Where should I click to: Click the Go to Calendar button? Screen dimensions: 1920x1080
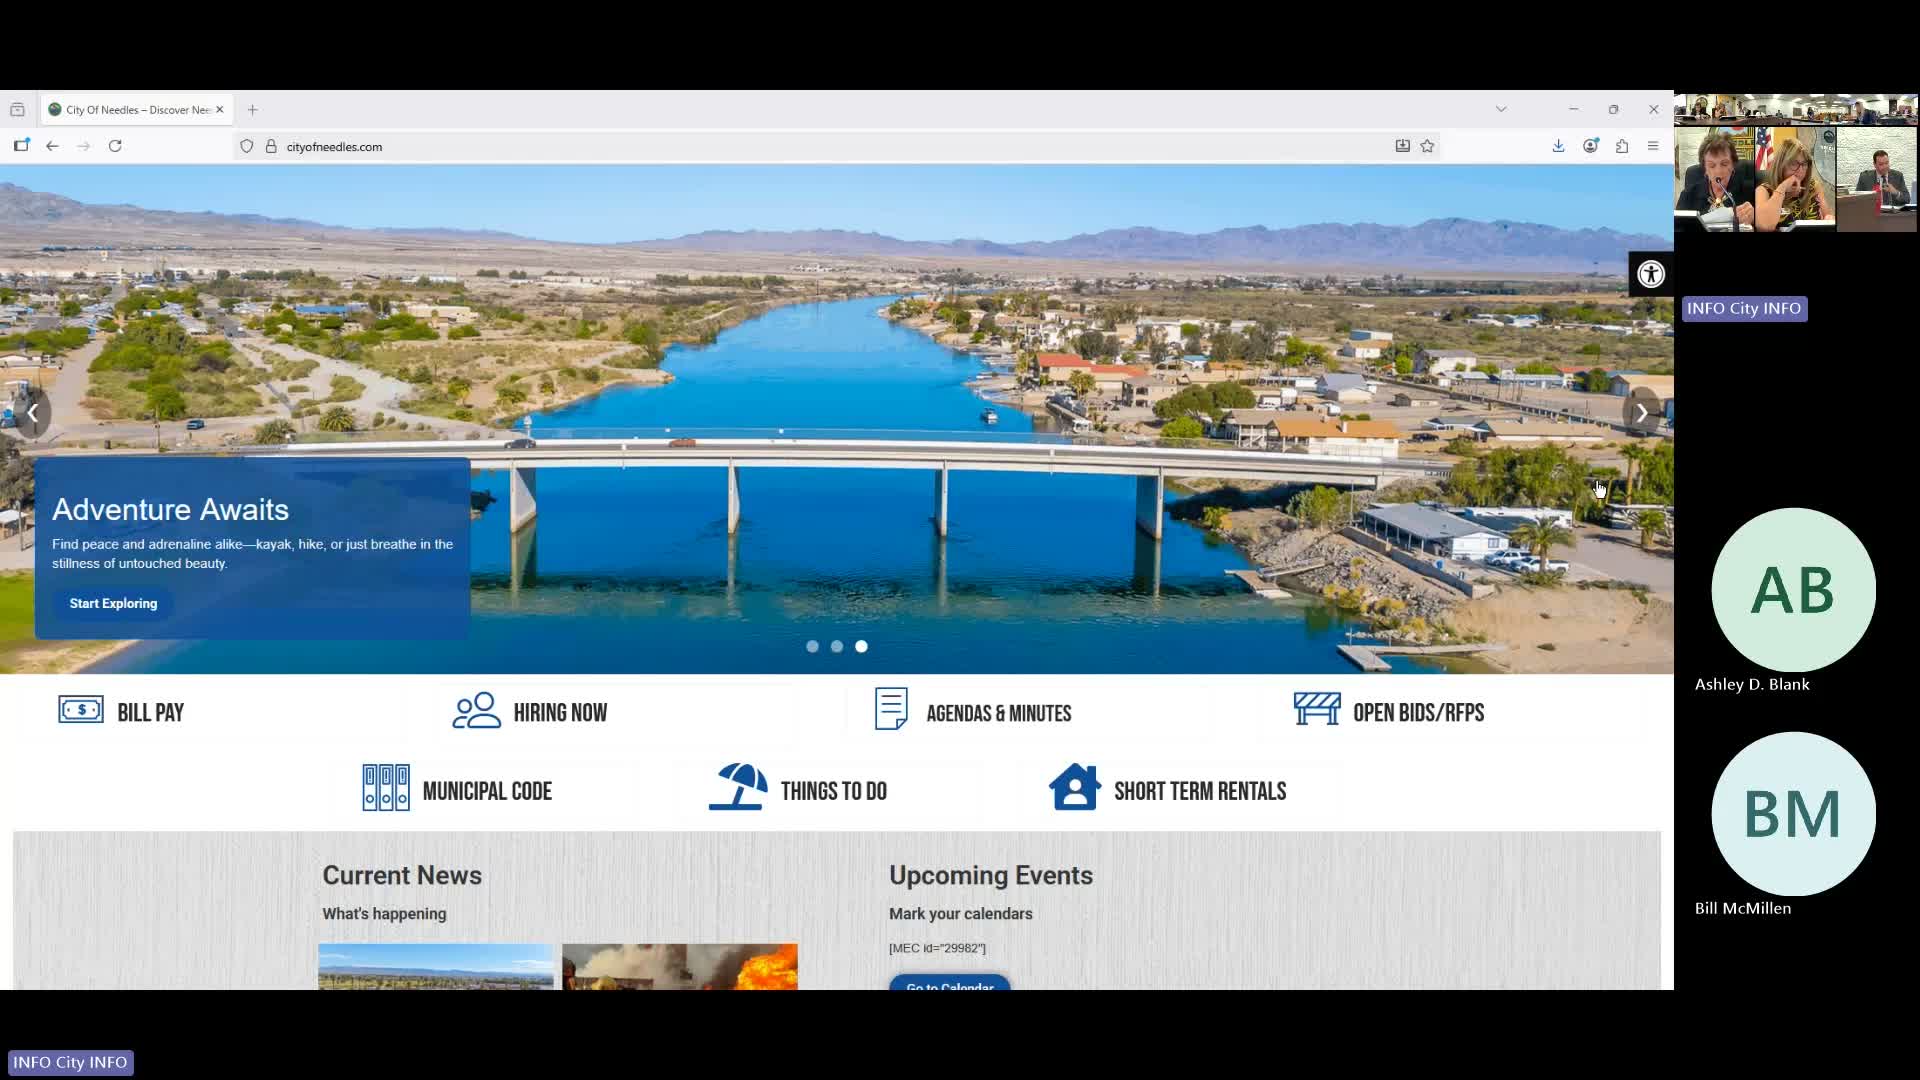click(x=949, y=984)
